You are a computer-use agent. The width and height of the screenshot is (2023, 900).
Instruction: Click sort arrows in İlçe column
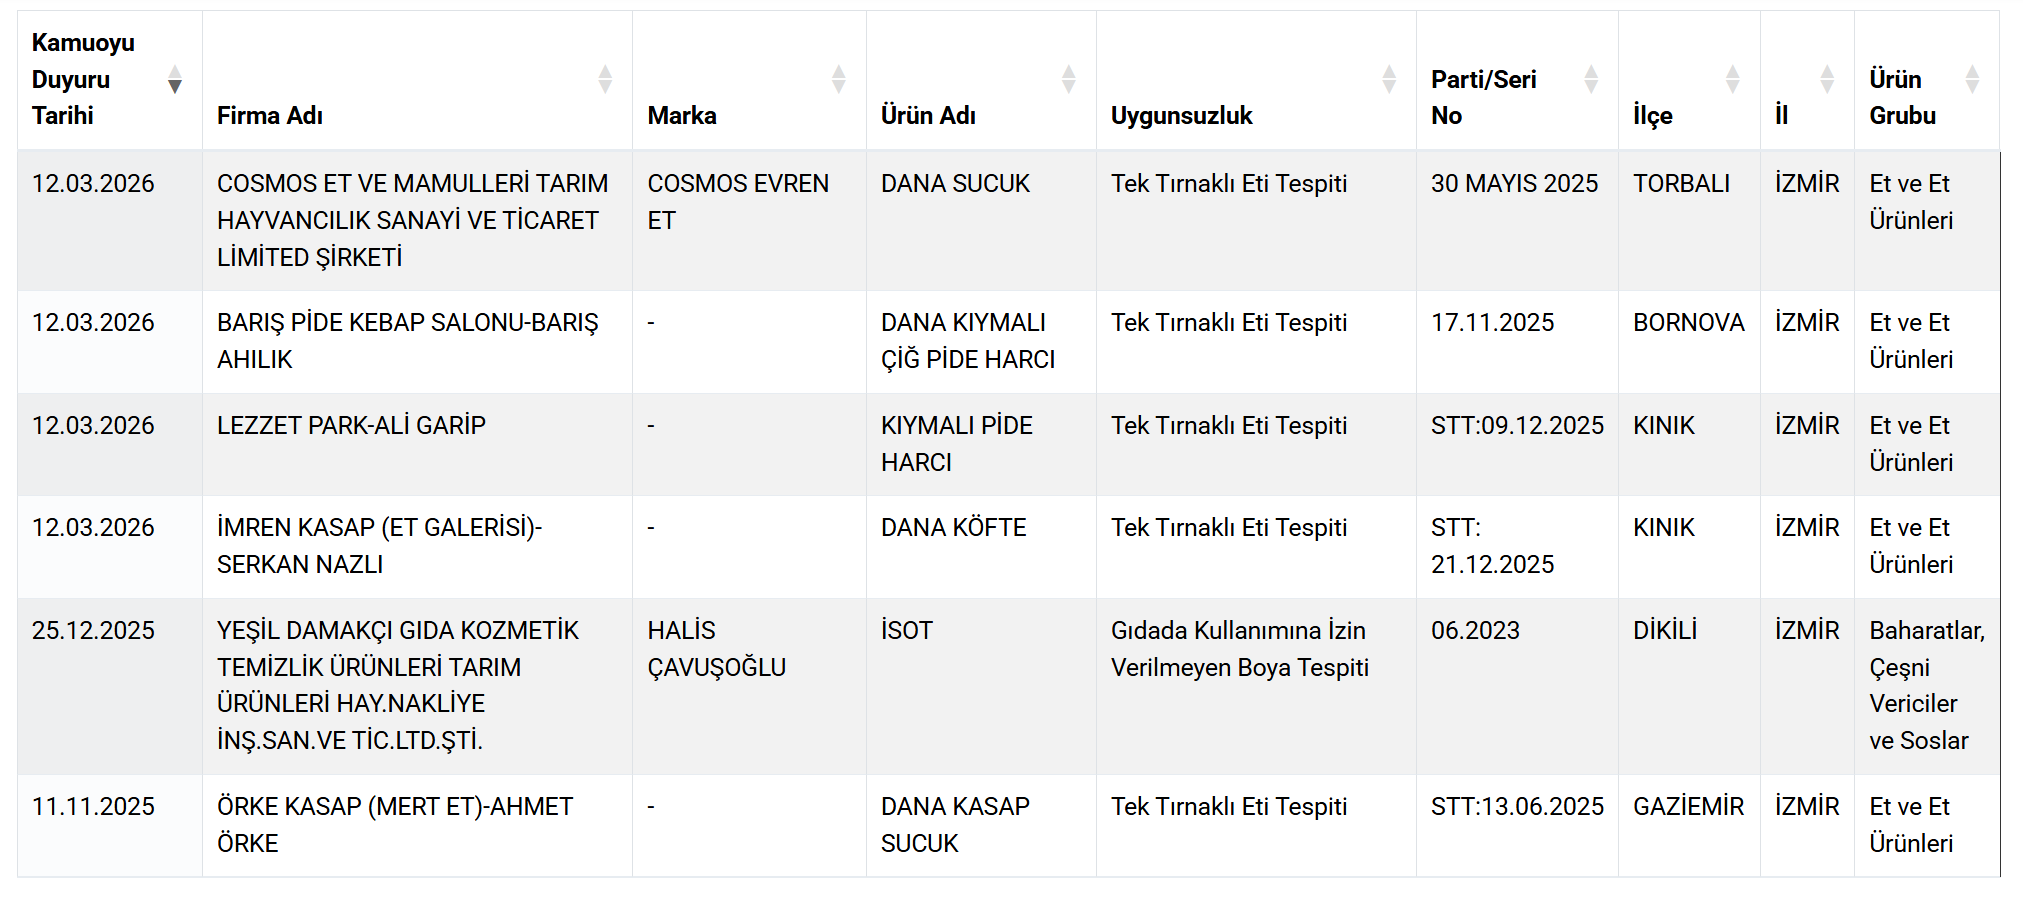[x=1733, y=79]
